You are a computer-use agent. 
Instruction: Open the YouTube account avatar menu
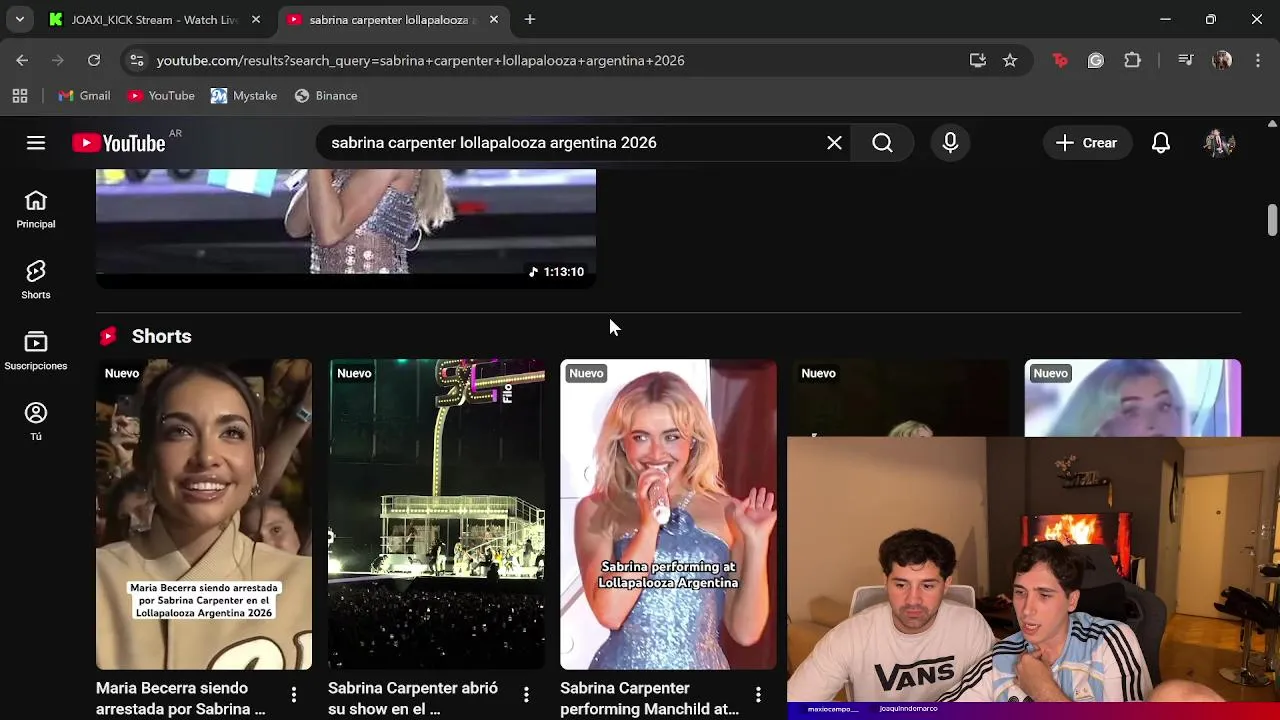1219,143
